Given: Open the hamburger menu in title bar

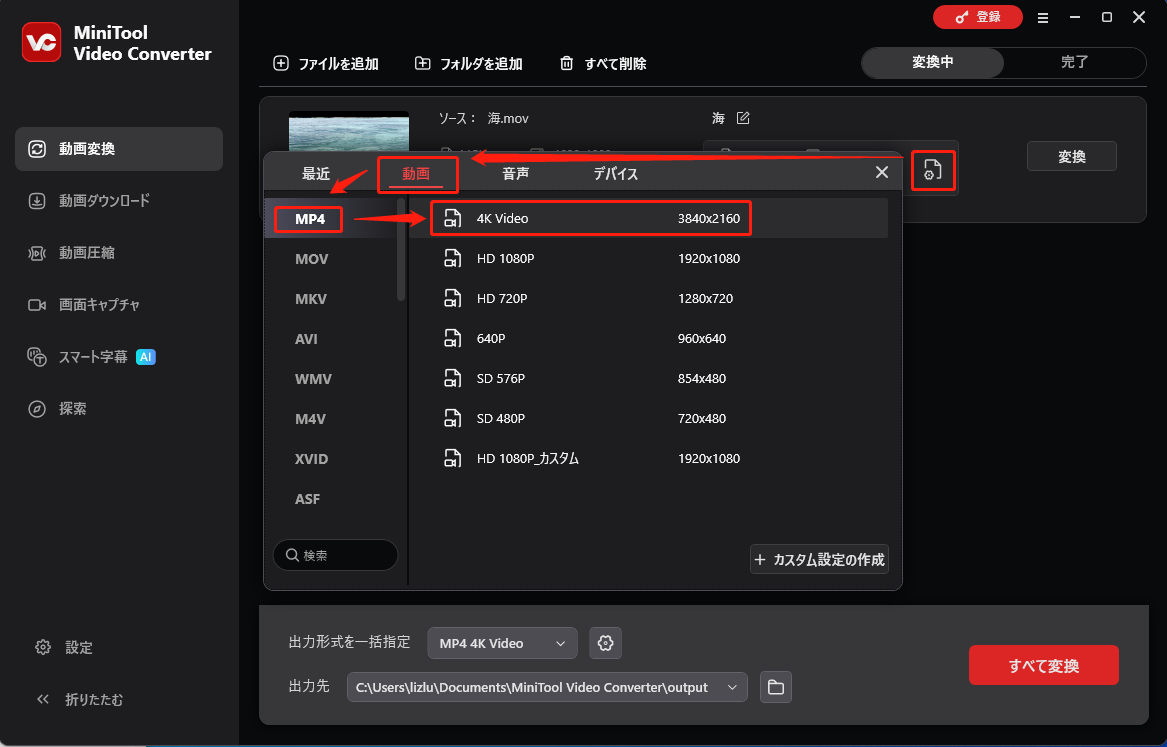Looking at the screenshot, I should [x=1043, y=17].
